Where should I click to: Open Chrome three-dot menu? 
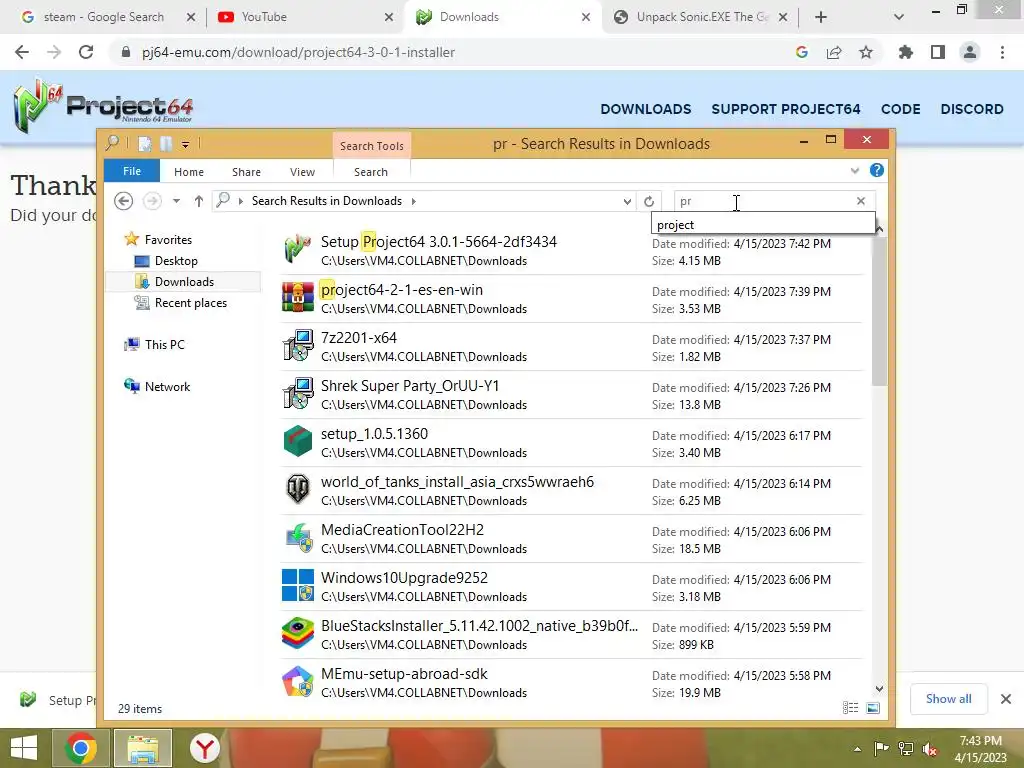1002,52
